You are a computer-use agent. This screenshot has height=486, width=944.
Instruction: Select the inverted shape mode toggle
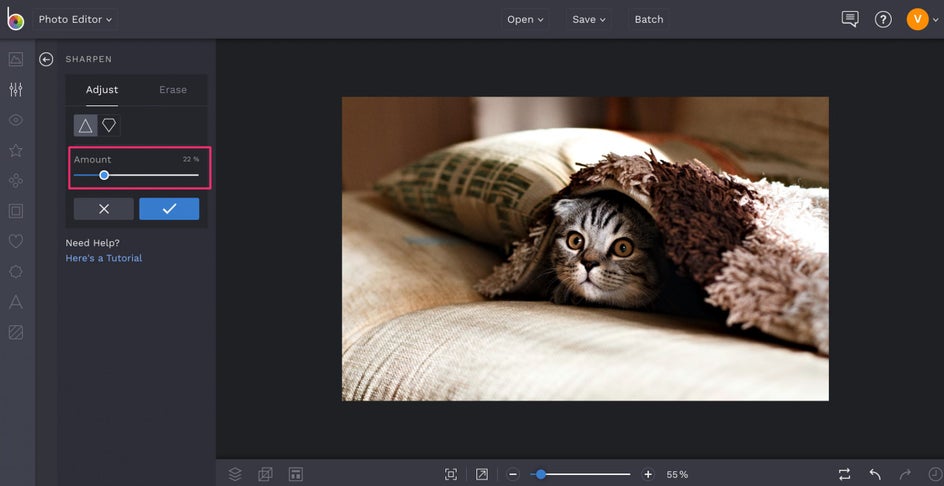point(109,125)
